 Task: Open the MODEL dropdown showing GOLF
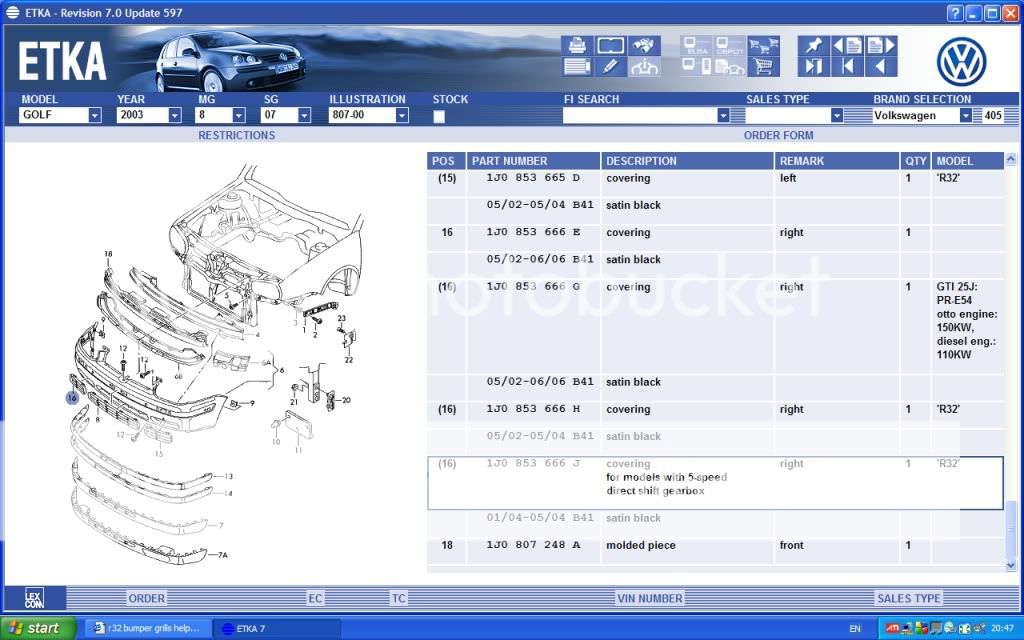tap(94, 115)
